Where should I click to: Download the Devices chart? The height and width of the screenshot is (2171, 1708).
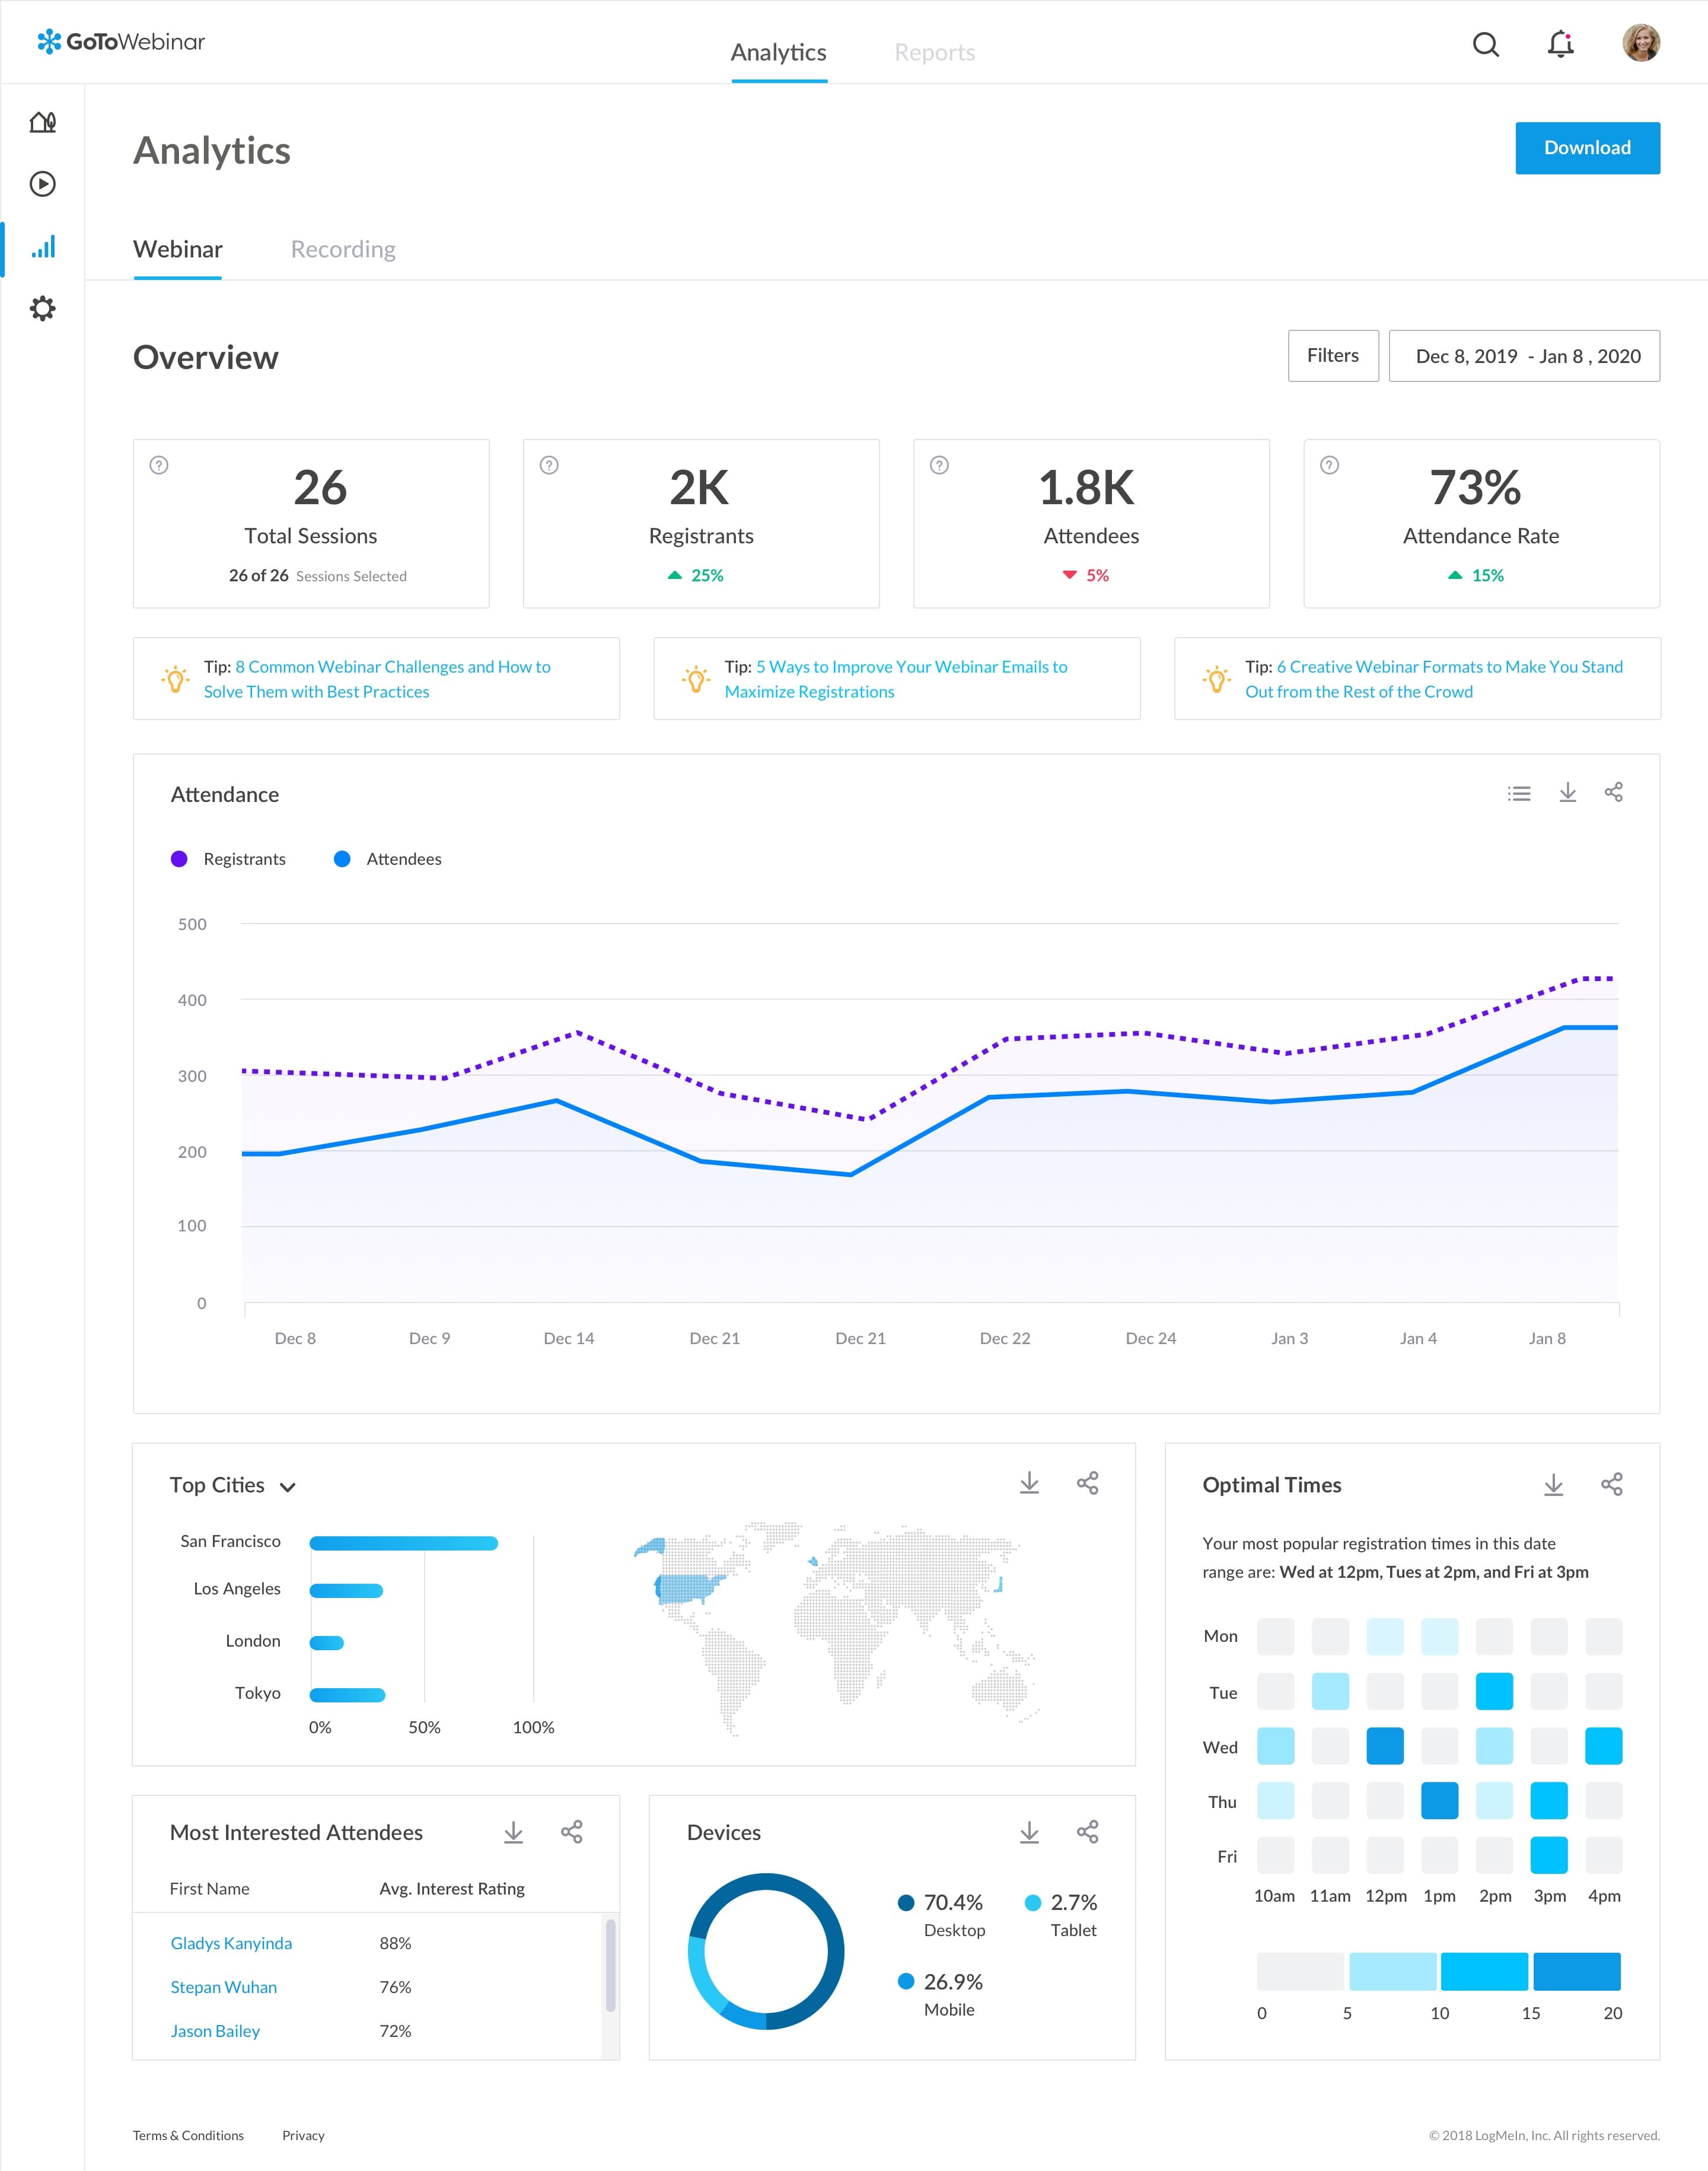(1029, 1832)
